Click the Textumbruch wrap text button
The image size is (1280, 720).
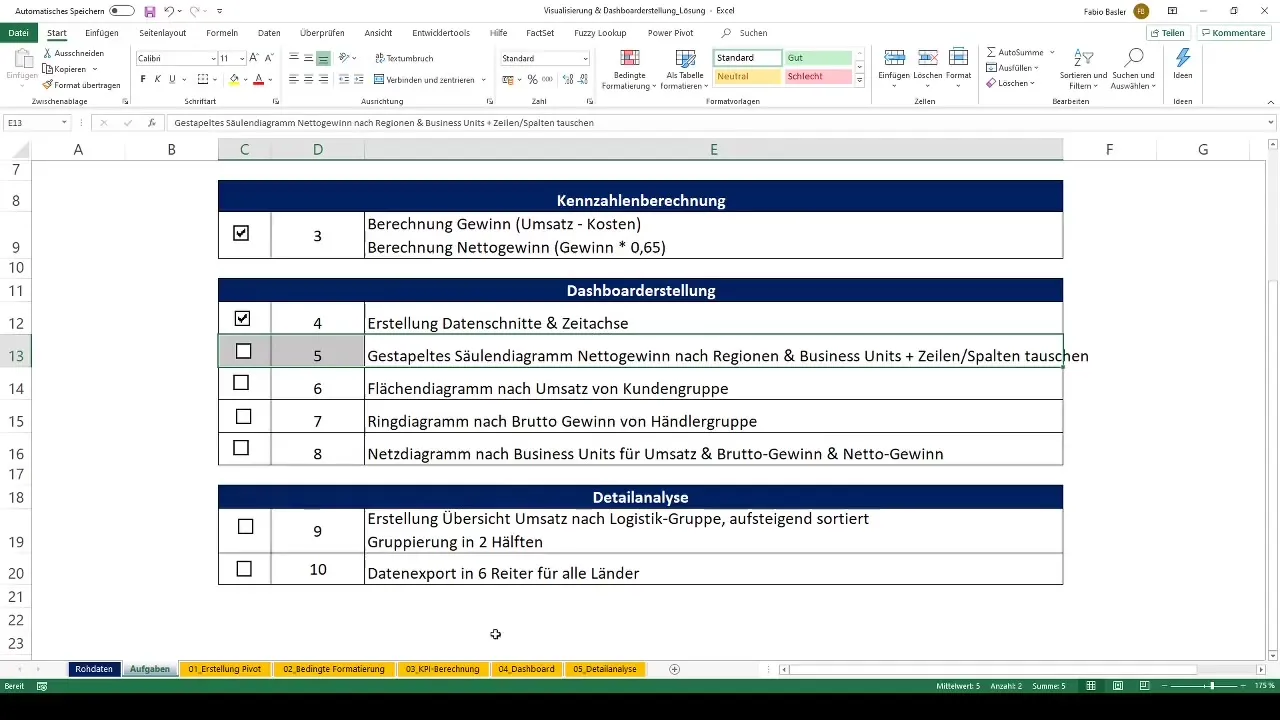[x=403, y=58]
